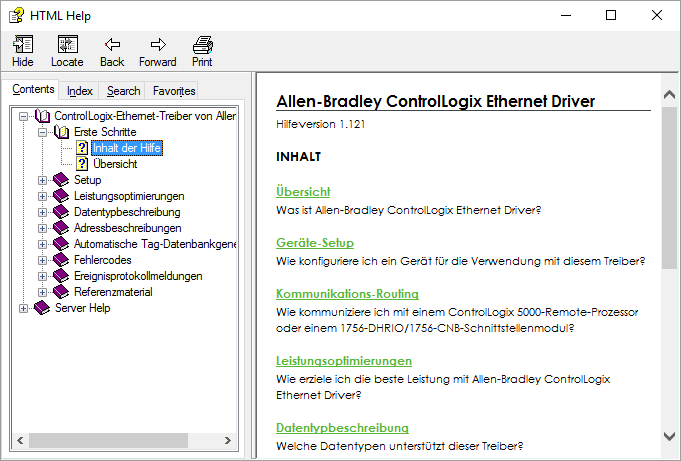This screenshot has height=461, width=681.
Task: Select the Übersicht tree item
Action: [115, 164]
